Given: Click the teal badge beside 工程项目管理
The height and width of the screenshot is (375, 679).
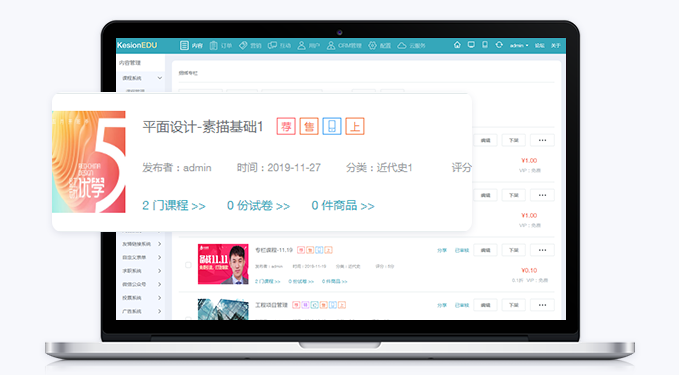Looking at the screenshot, I should click(314, 305).
